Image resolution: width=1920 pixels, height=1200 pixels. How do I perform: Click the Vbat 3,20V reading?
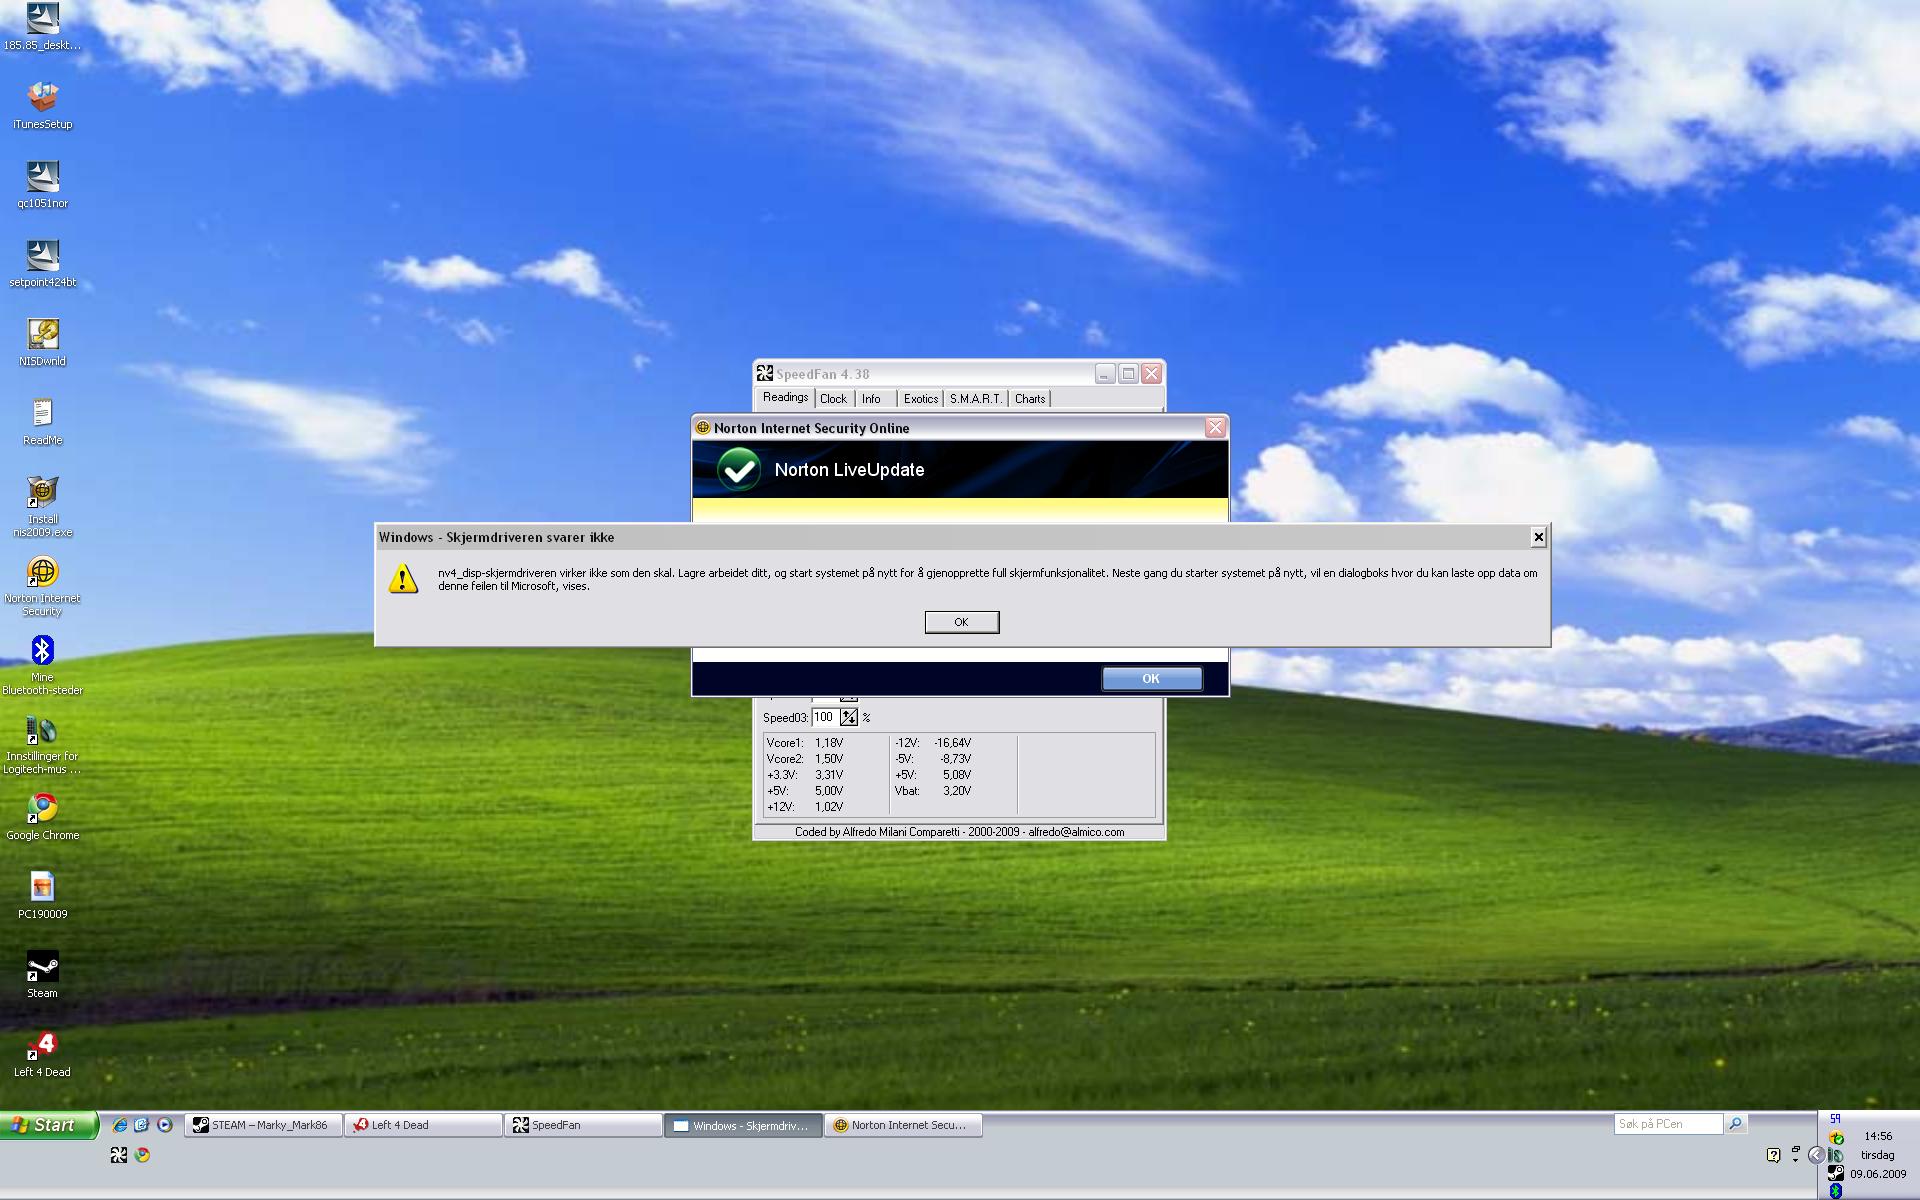pos(933,791)
